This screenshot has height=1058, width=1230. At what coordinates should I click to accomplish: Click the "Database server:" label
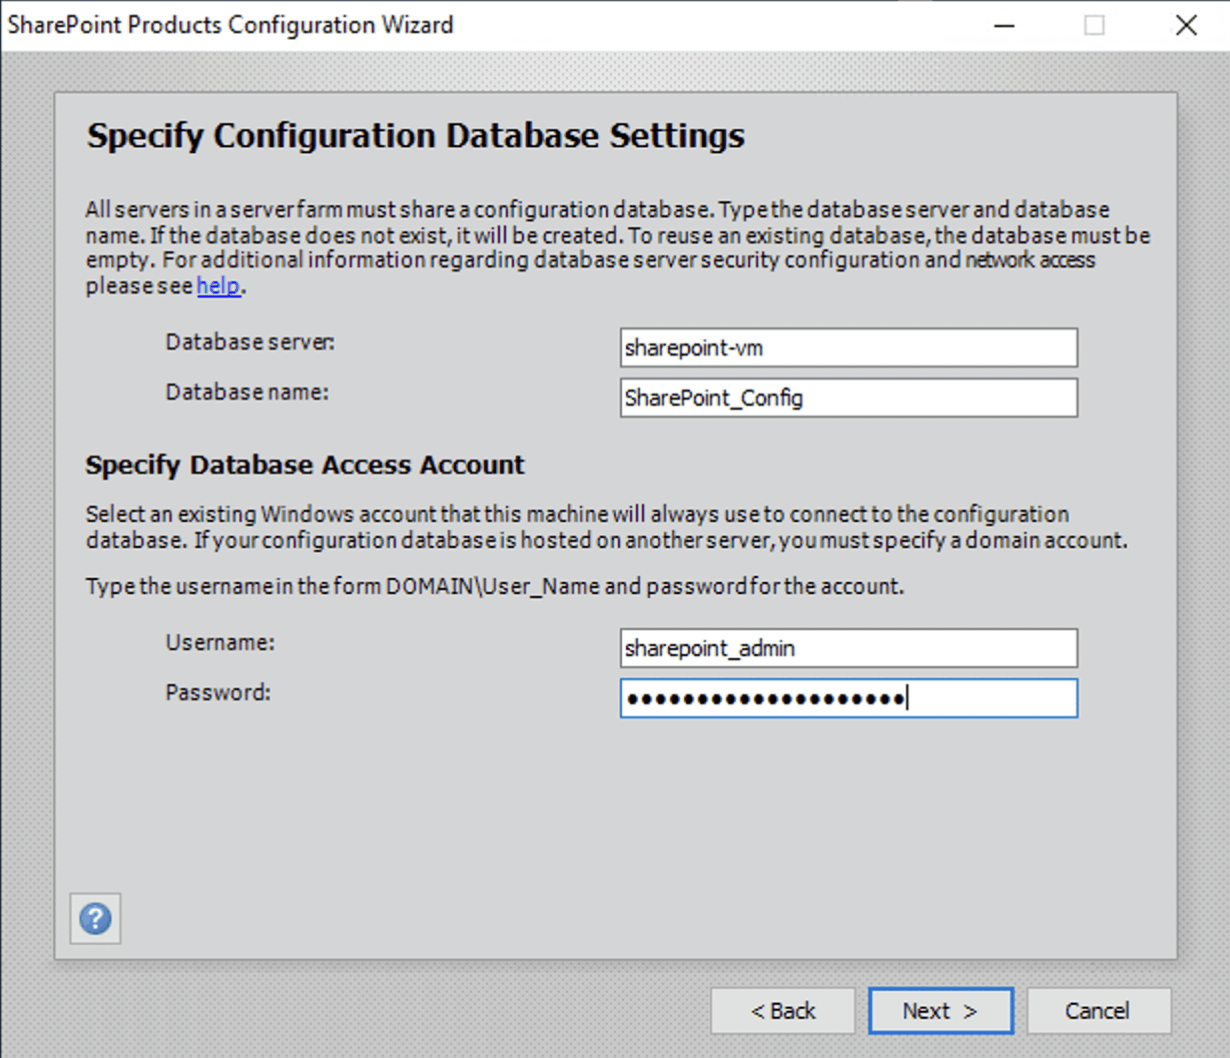(x=250, y=342)
